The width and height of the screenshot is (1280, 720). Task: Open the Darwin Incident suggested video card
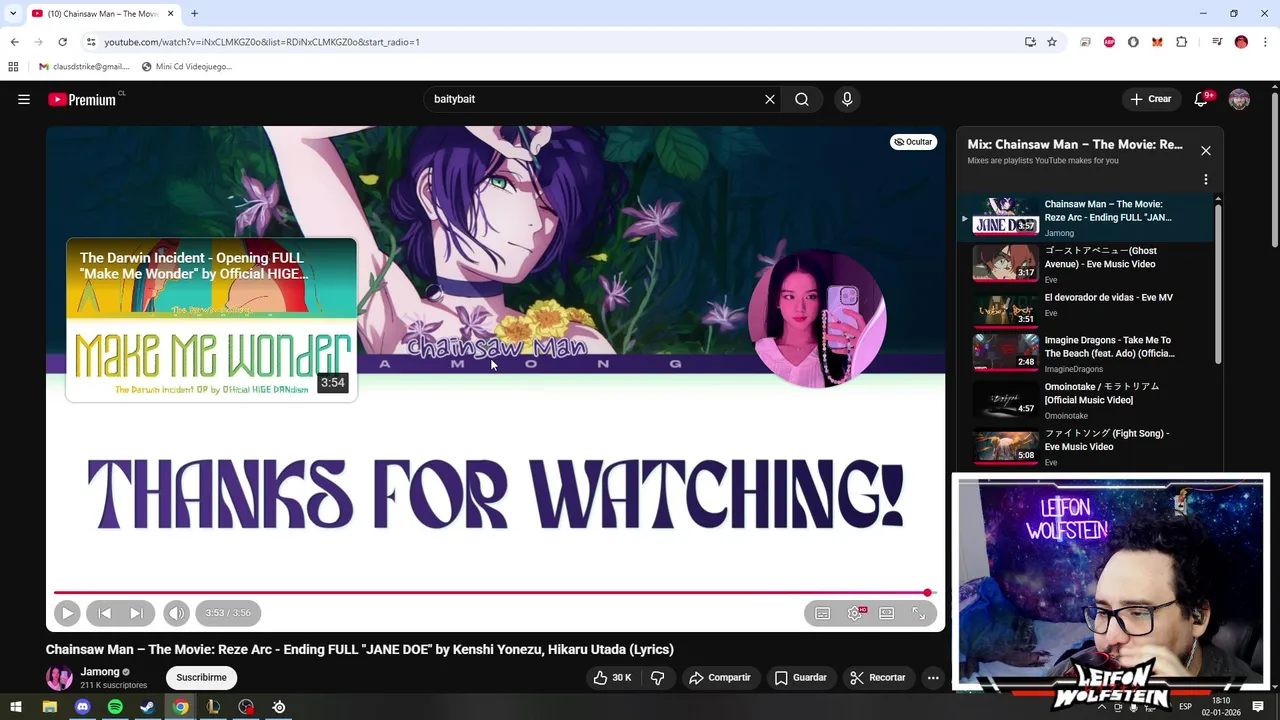[211, 319]
